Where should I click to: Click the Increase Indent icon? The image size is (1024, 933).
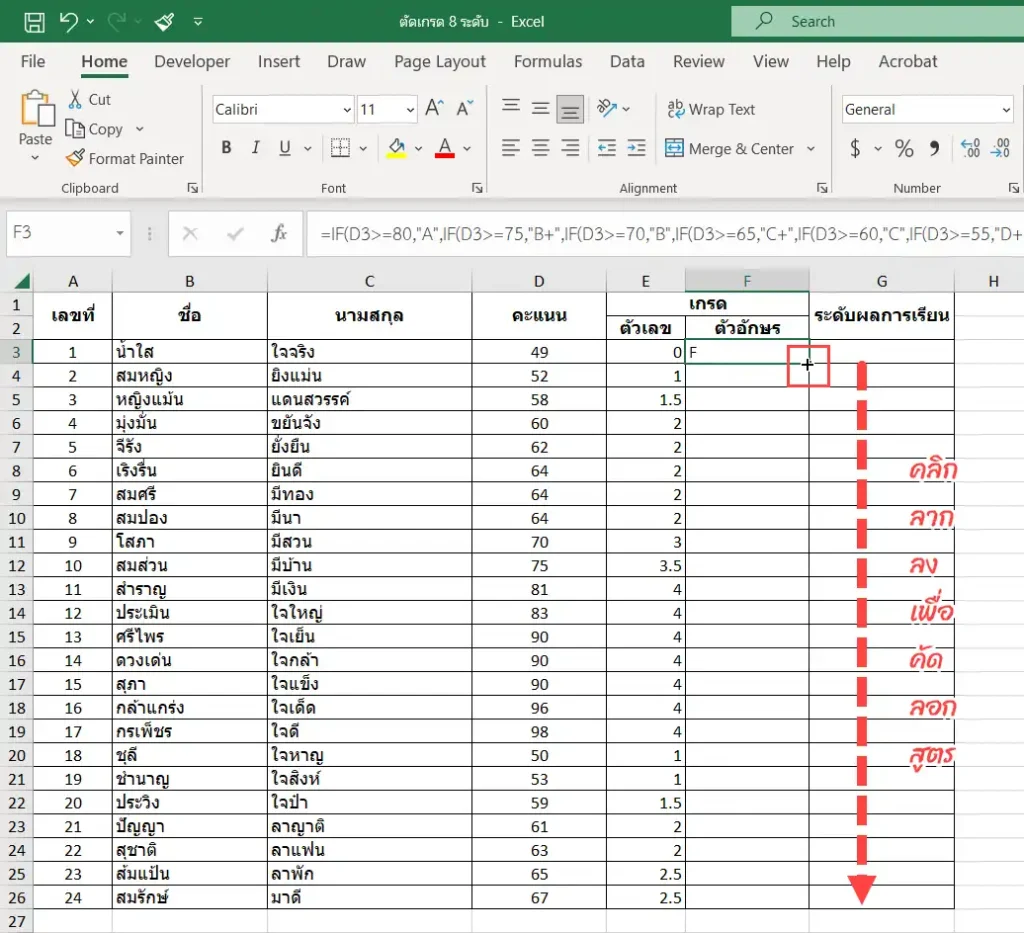[x=636, y=148]
